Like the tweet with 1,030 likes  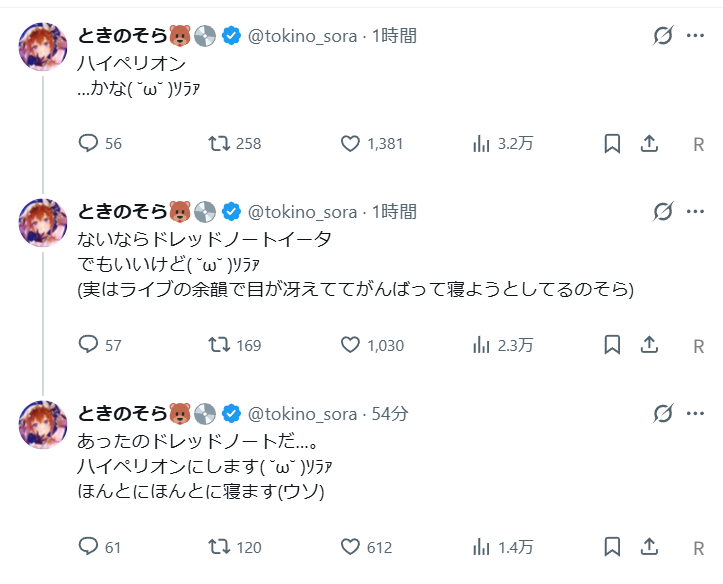point(350,345)
